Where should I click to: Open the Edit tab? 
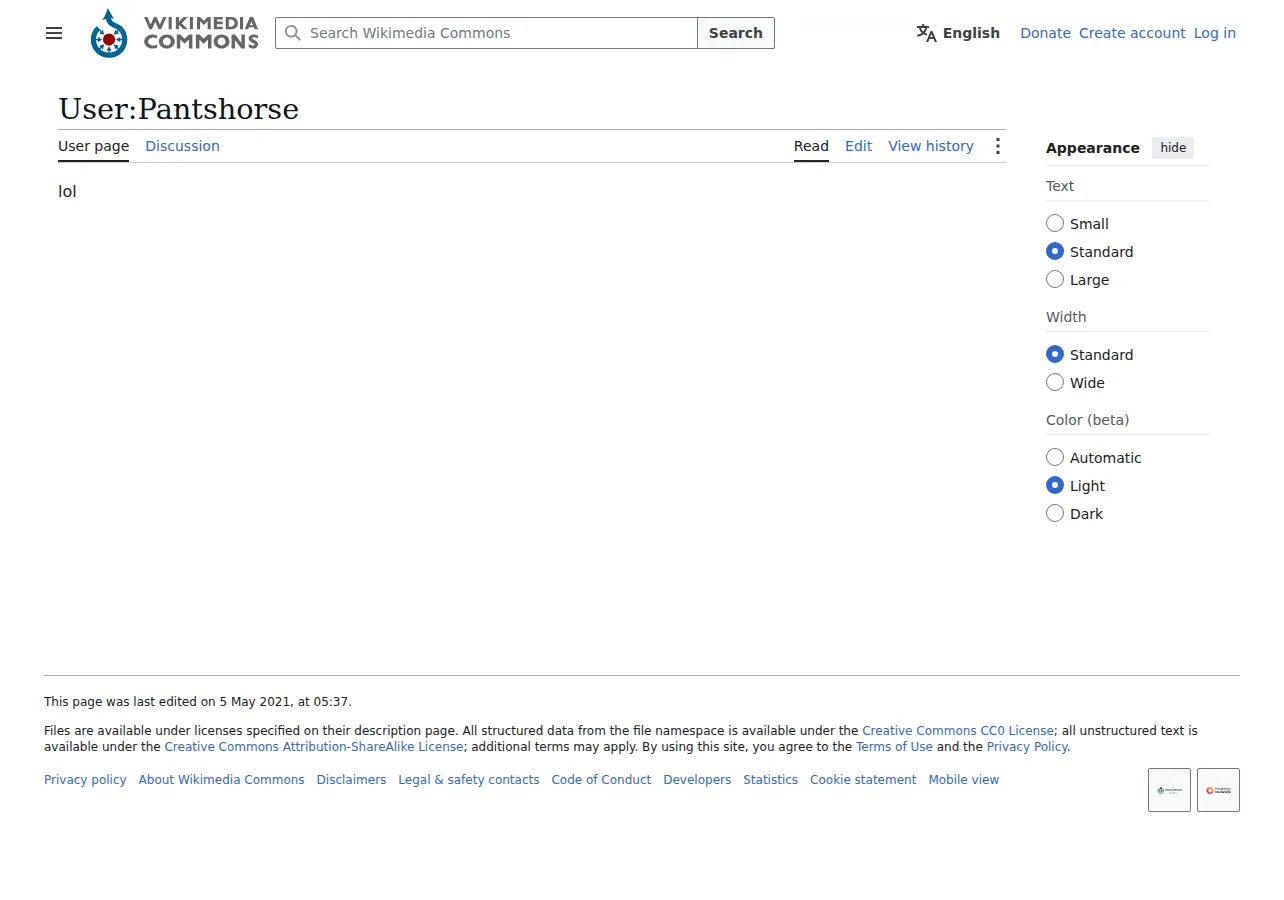[858, 146]
